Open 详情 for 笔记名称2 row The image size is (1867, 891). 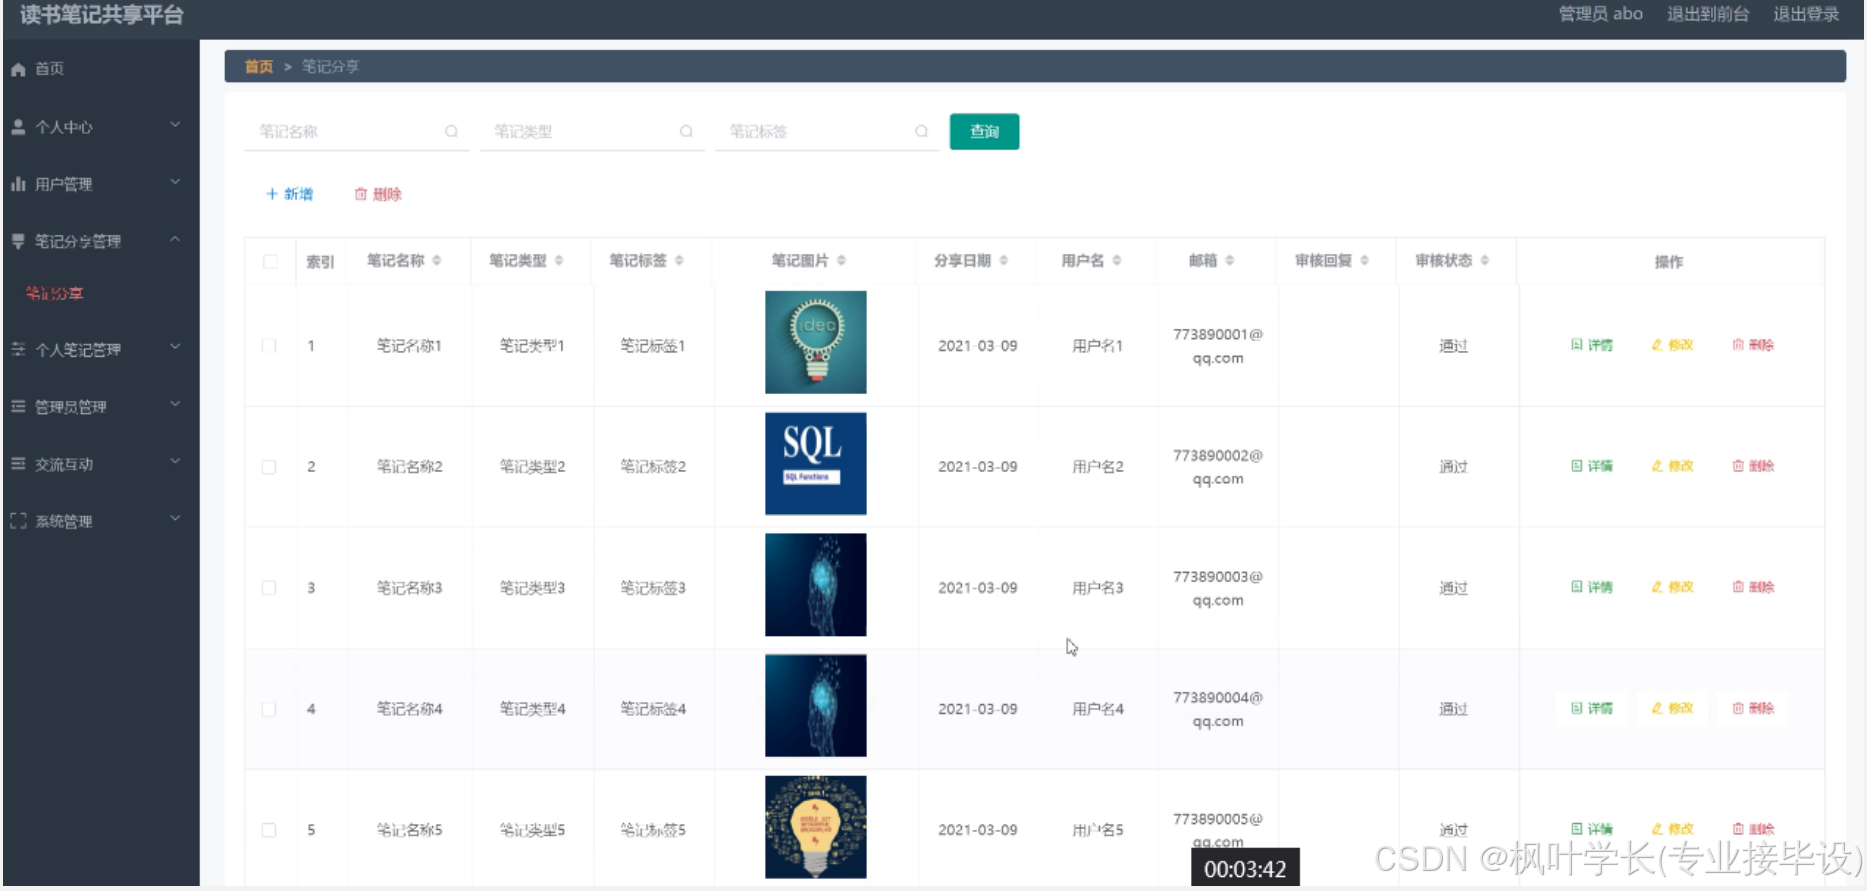1592,466
